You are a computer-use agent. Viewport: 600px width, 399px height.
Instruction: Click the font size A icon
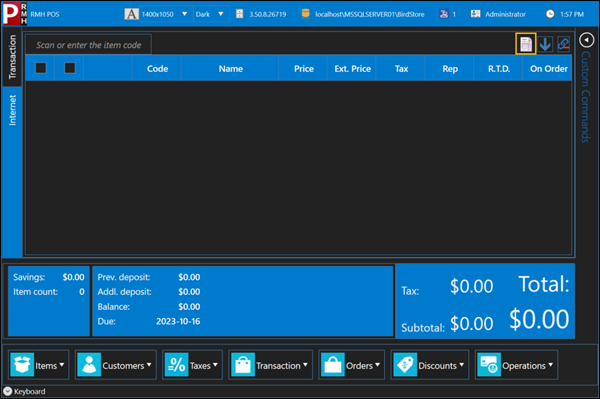coord(131,14)
